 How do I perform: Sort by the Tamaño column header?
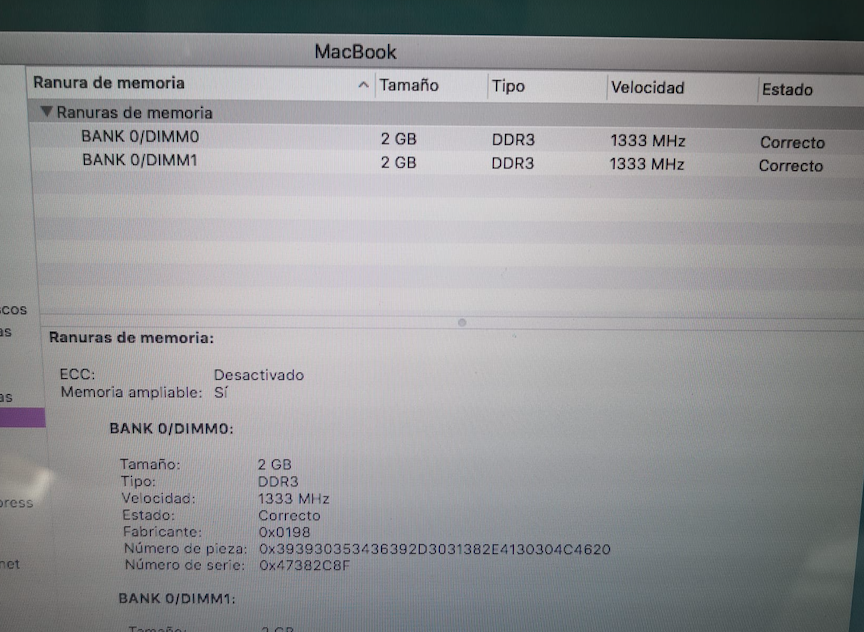click(x=409, y=85)
